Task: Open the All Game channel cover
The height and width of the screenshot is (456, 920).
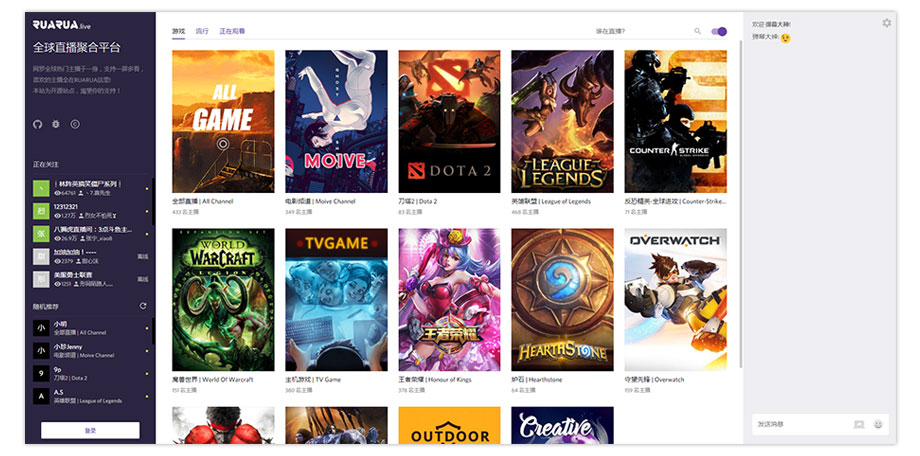Action: click(223, 121)
